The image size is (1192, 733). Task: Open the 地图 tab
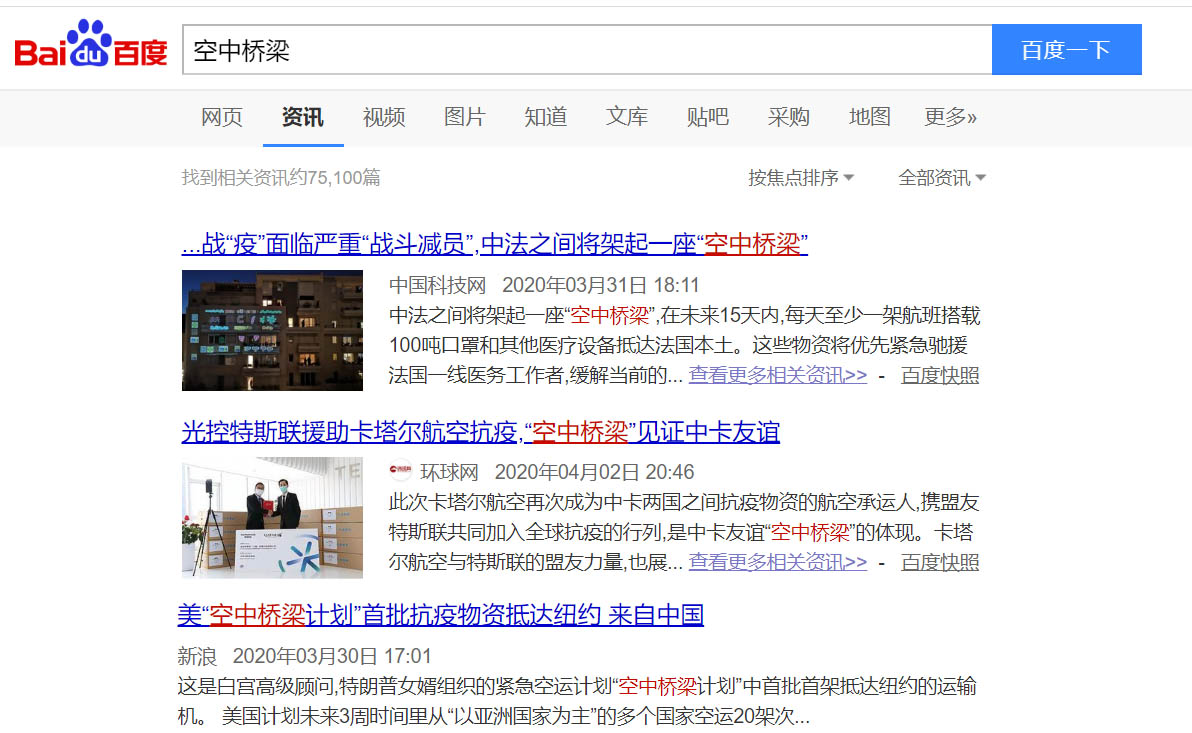tap(870, 117)
